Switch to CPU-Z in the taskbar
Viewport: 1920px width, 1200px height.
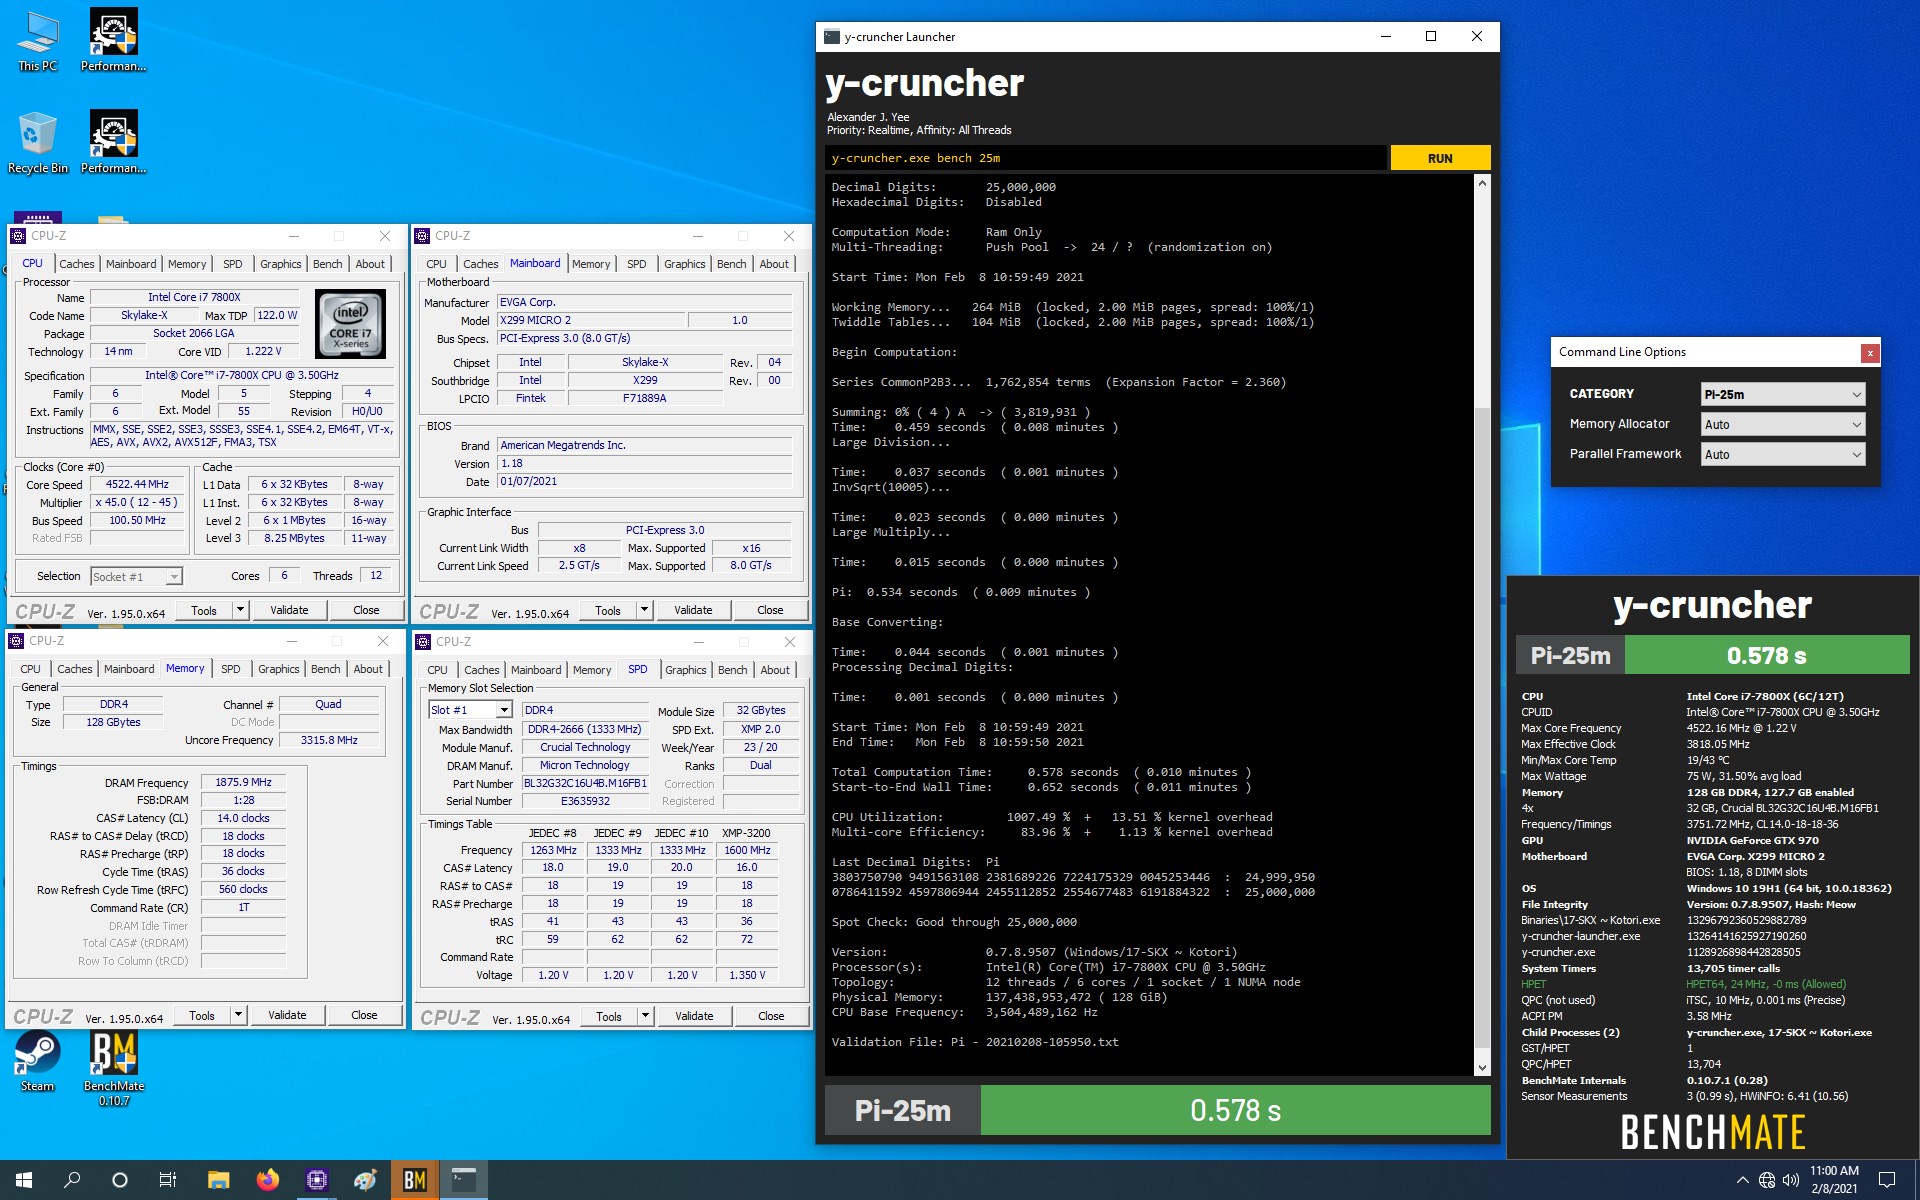[x=316, y=1180]
